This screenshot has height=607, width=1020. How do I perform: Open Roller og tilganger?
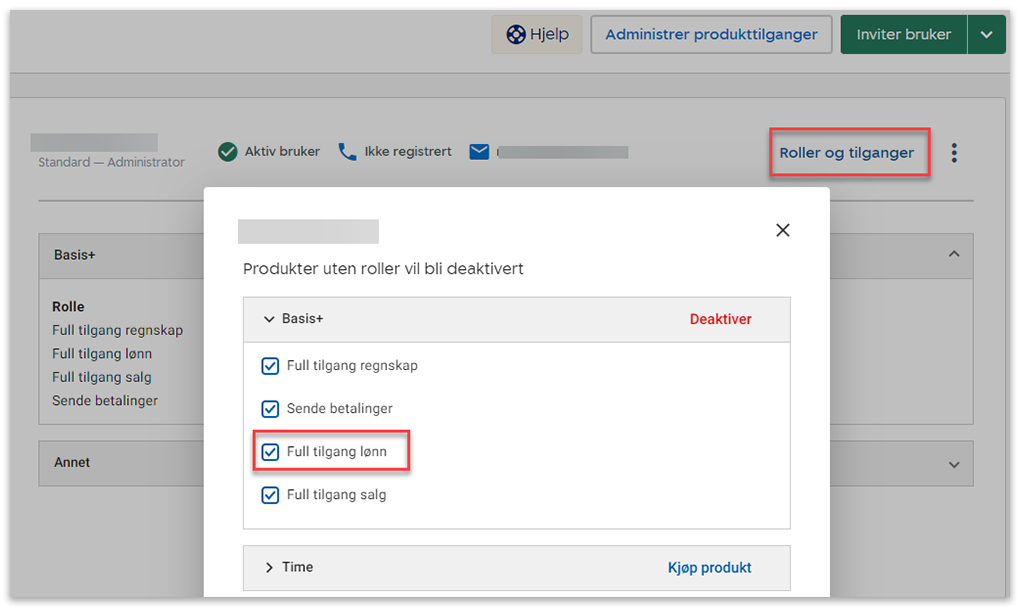click(x=847, y=153)
